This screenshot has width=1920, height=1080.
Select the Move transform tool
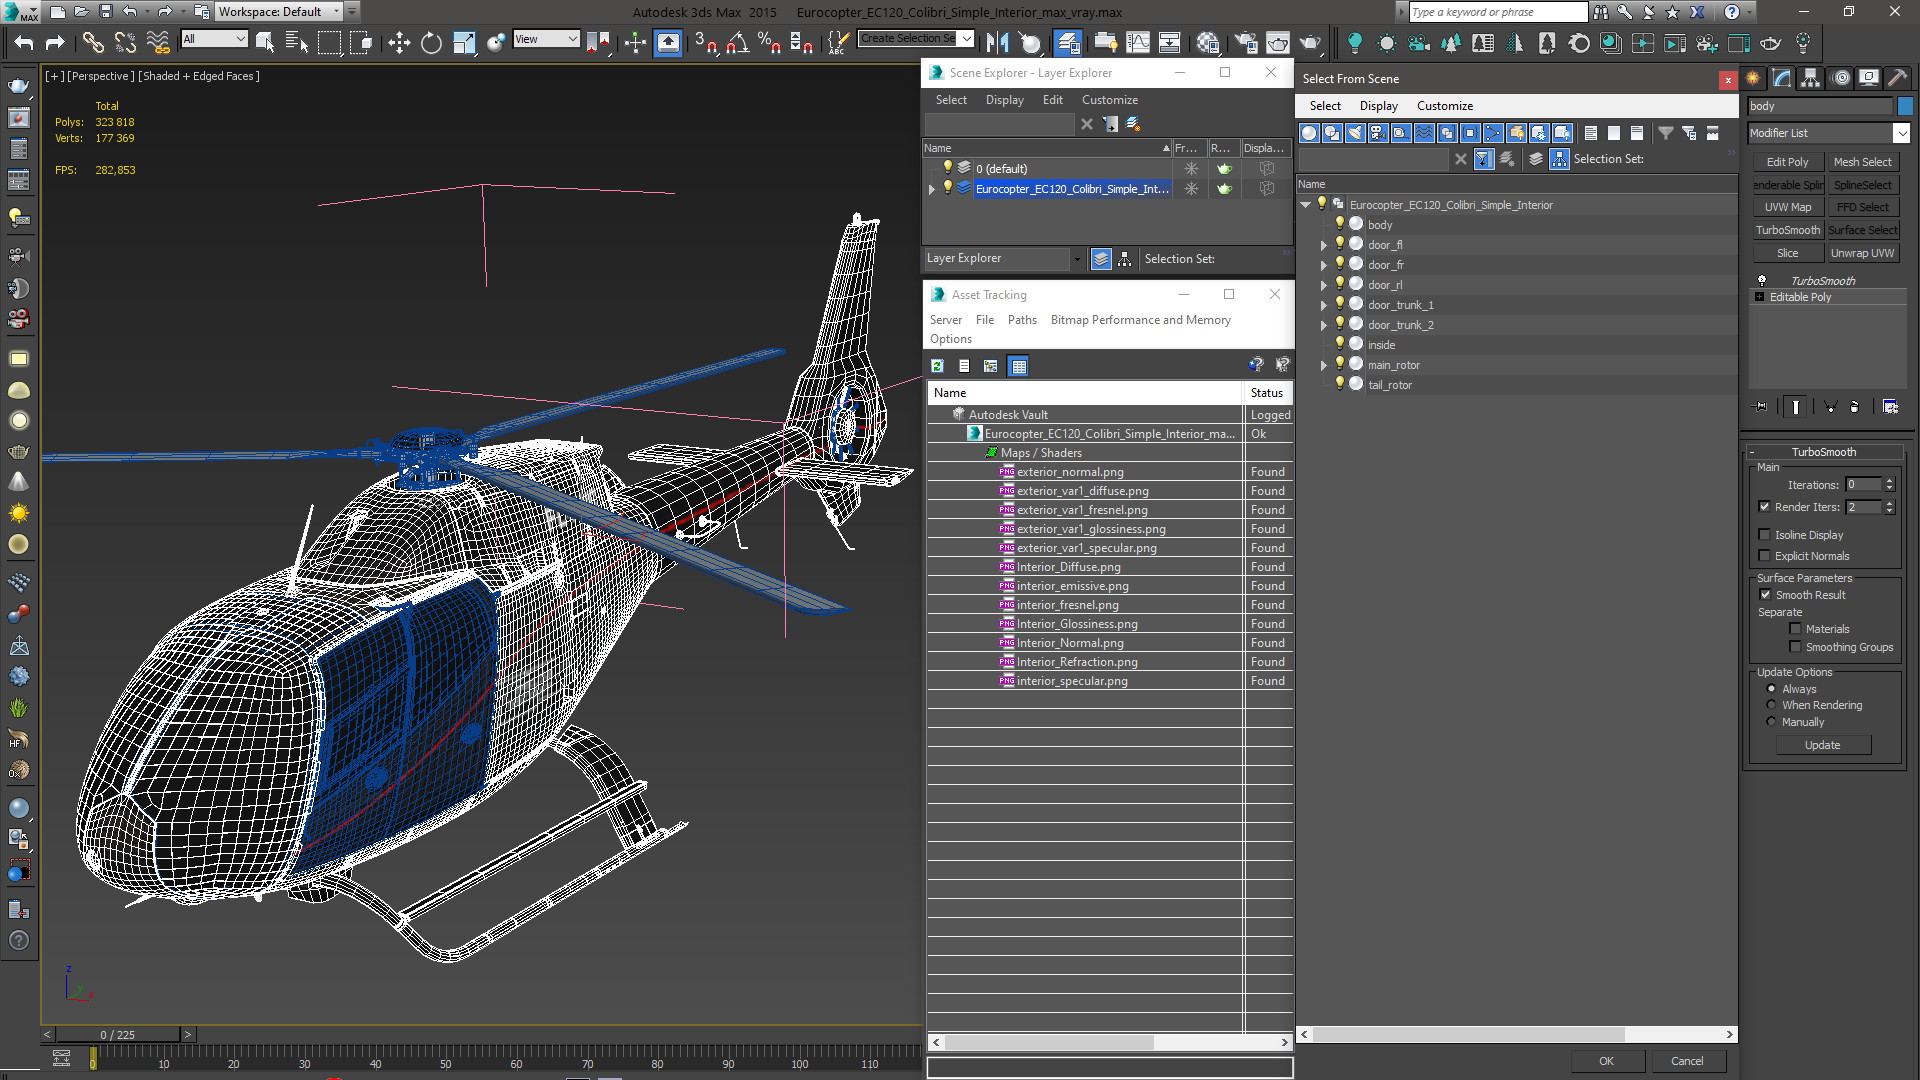pyautogui.click(x=399, y=42)
